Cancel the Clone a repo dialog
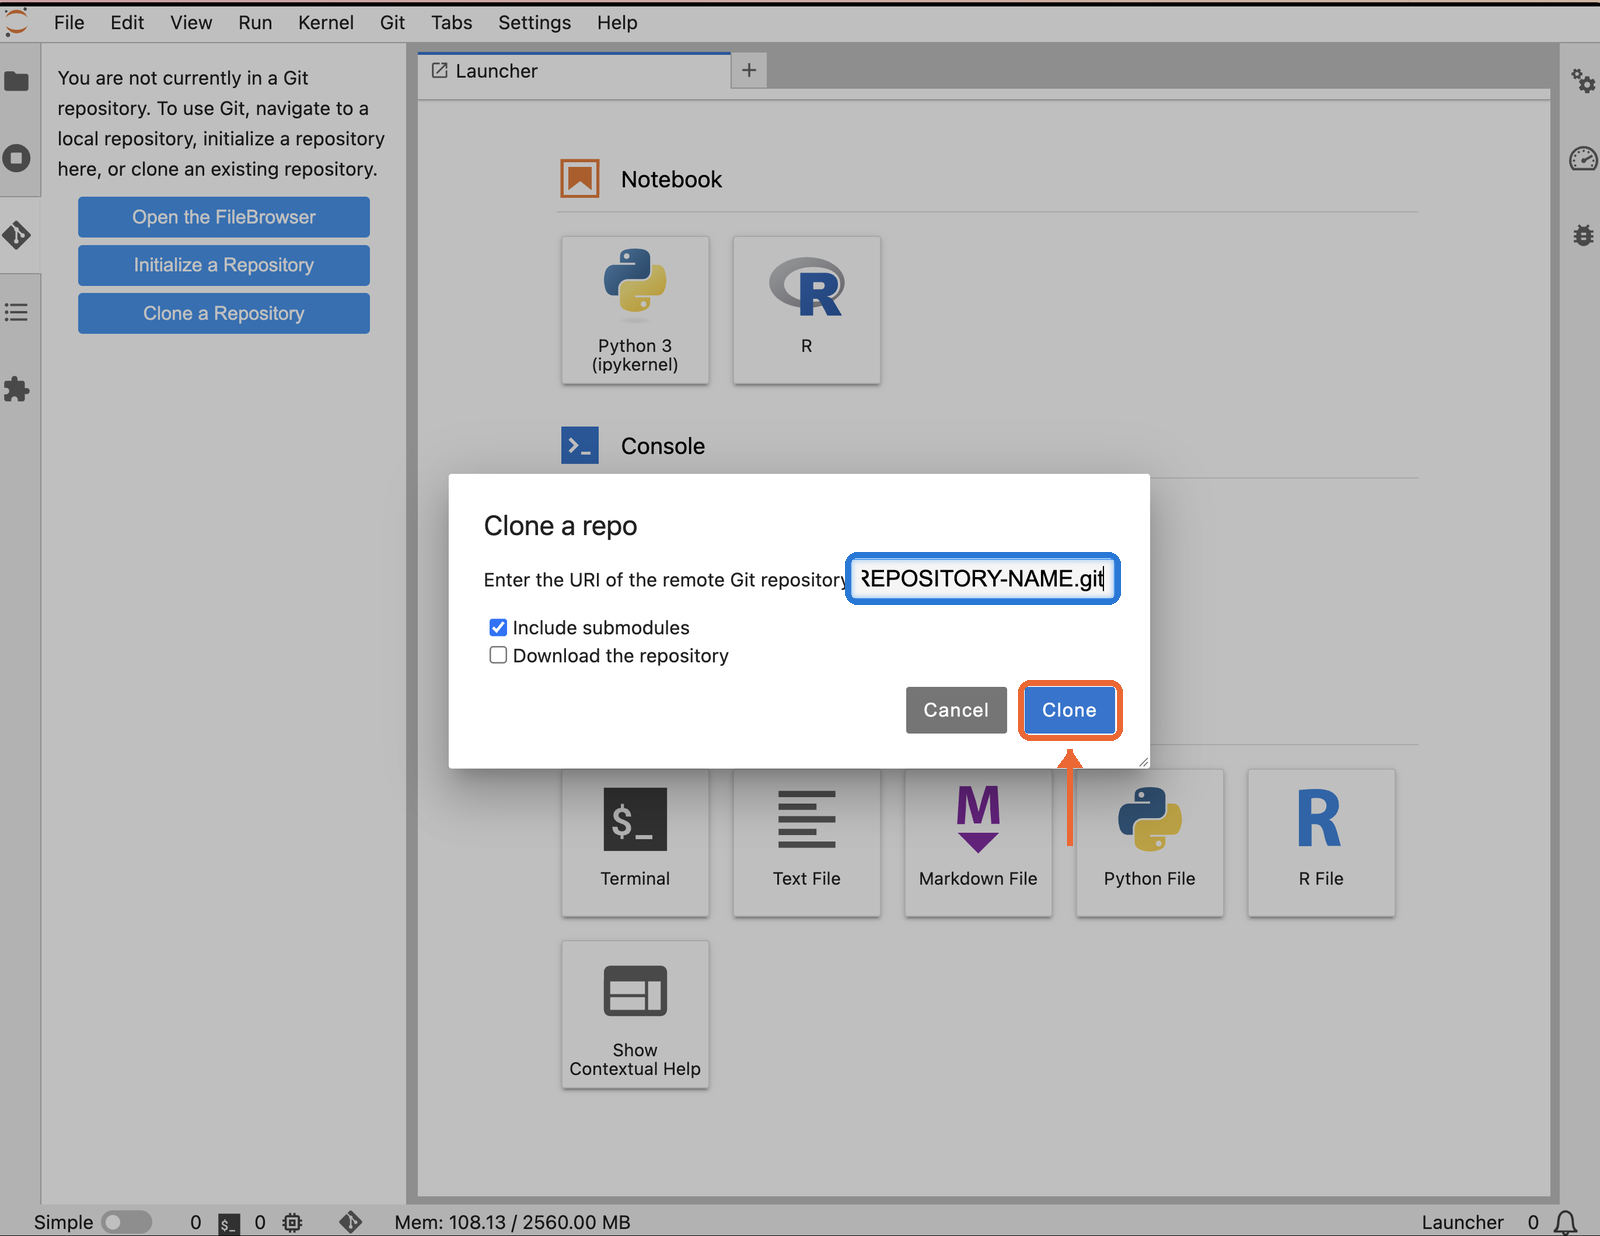This screenshot has width=1600, height=1236. (956, 710)
